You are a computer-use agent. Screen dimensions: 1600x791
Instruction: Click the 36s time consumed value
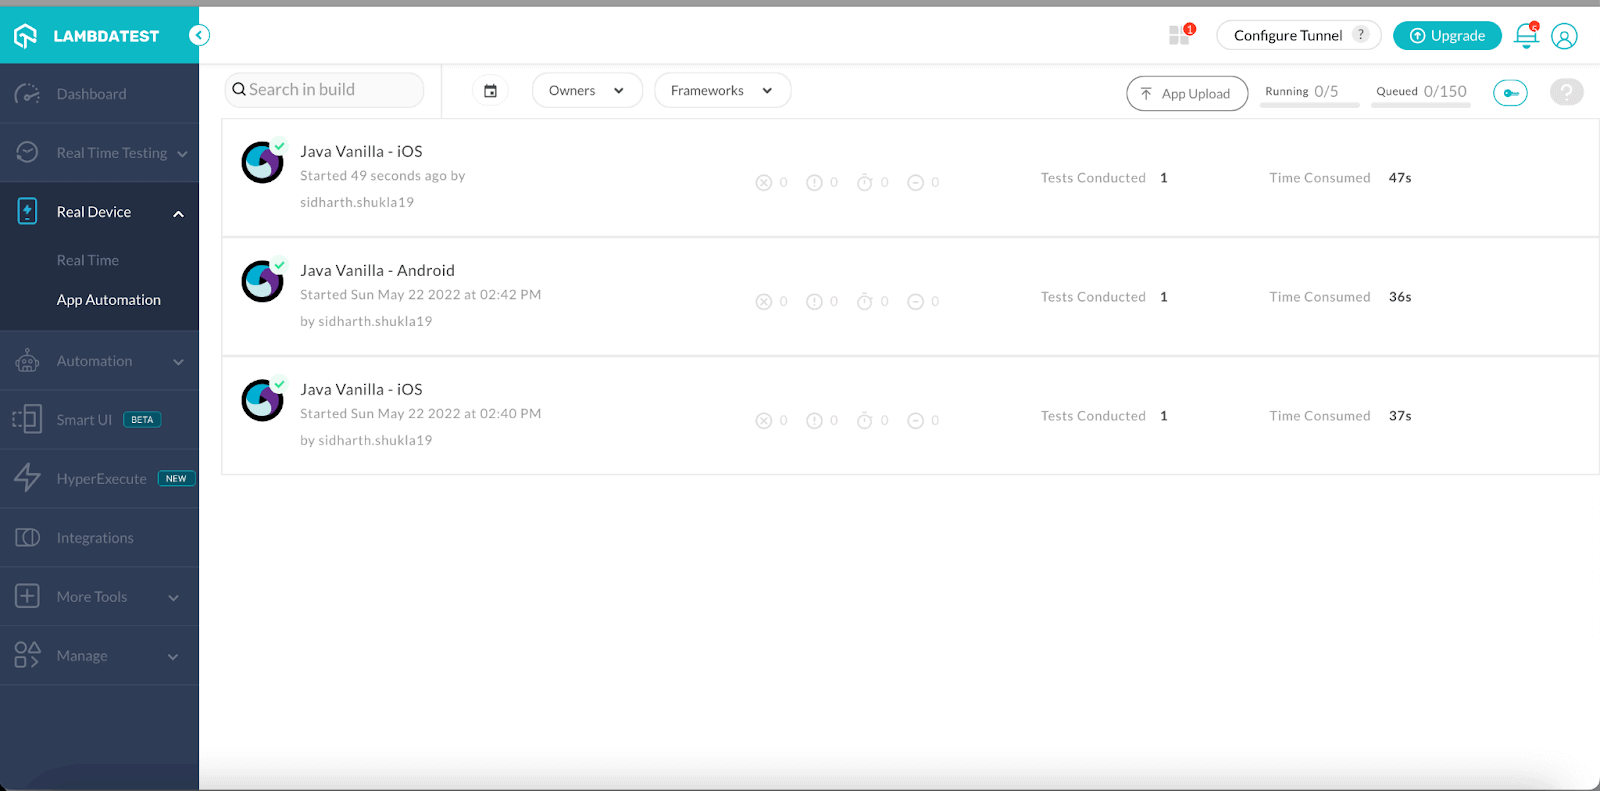pos(1400,297)
